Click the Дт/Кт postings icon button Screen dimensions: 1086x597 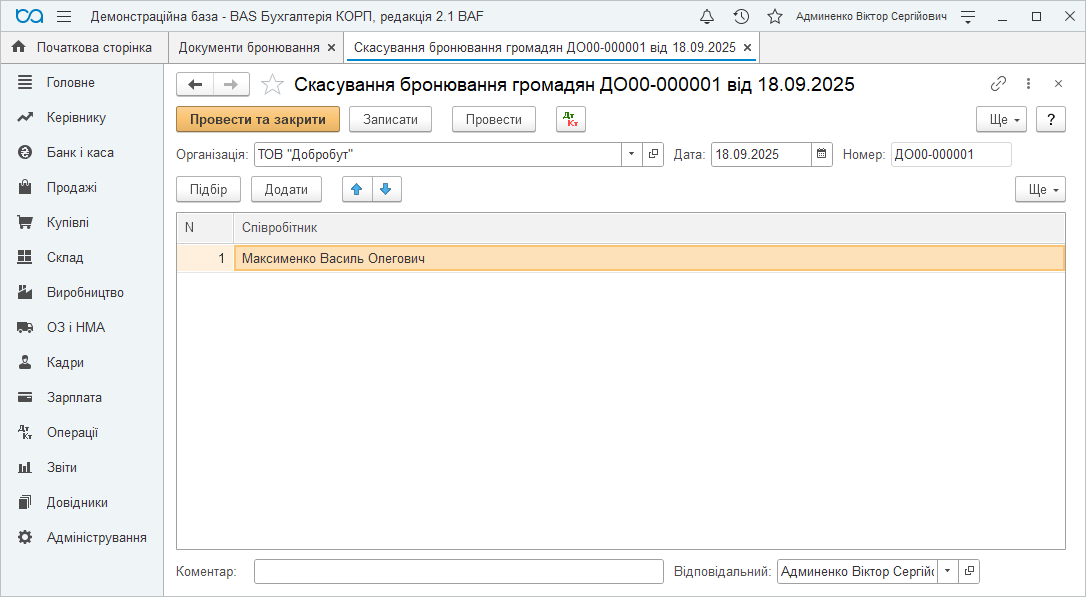coord(570,119)
